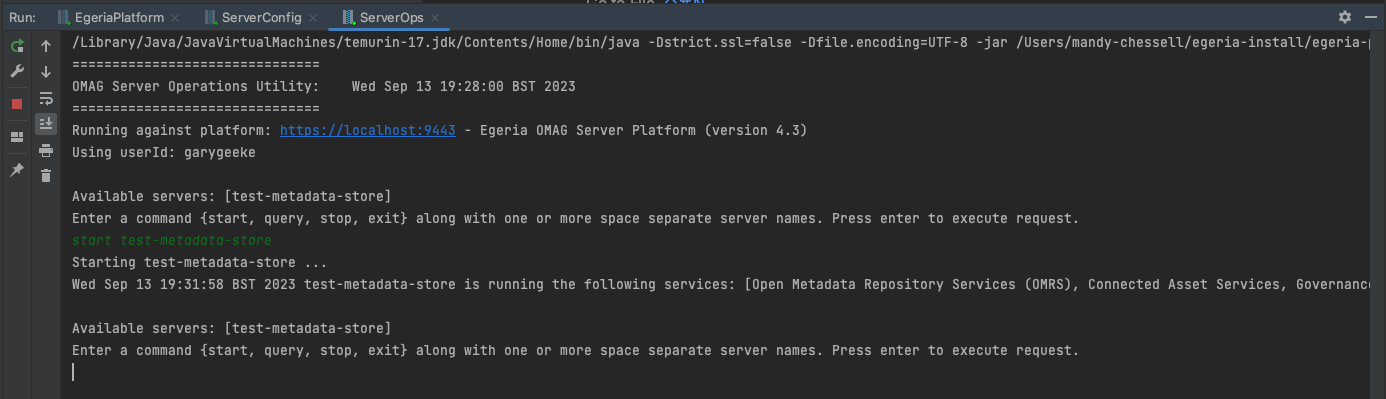Jump up the stack trace arrow
Viewport: 1386px width, 399px height.
tap(46, 46)
